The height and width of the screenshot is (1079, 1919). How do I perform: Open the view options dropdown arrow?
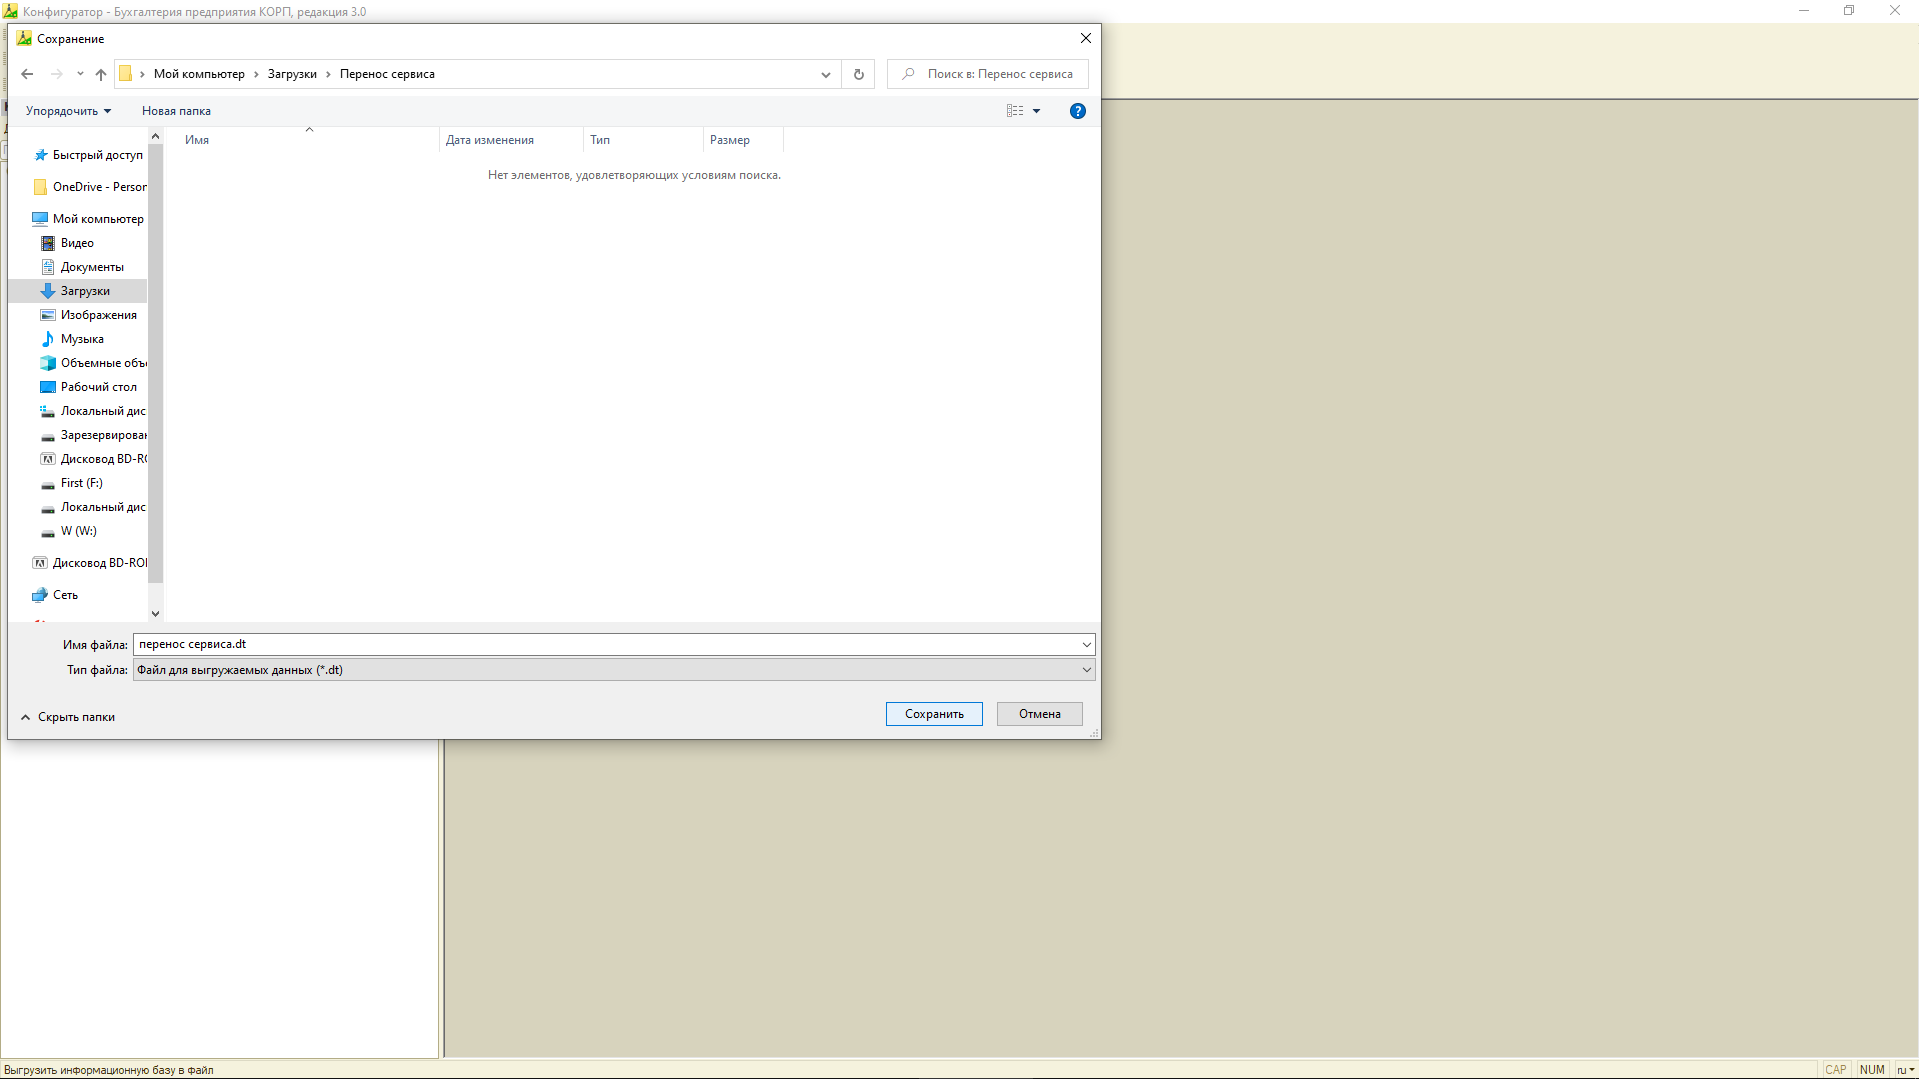[x=1037, y=111]
